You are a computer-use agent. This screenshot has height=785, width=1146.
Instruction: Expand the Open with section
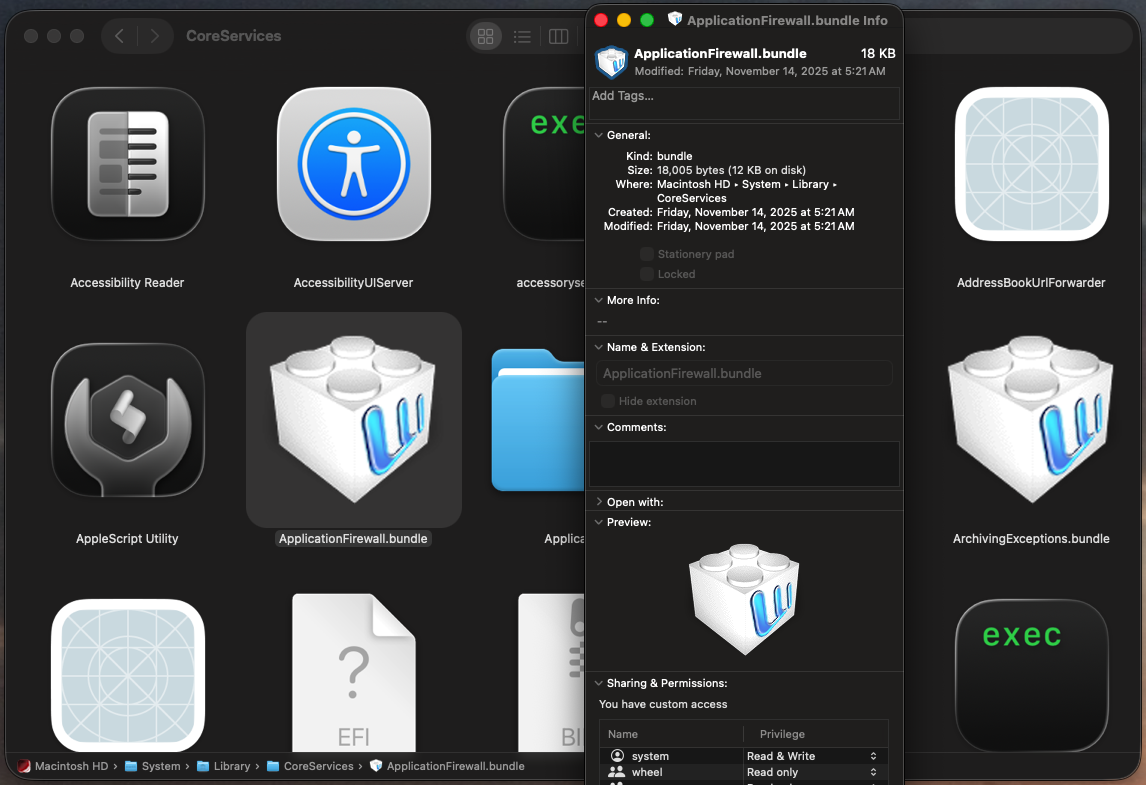[599, 502]
